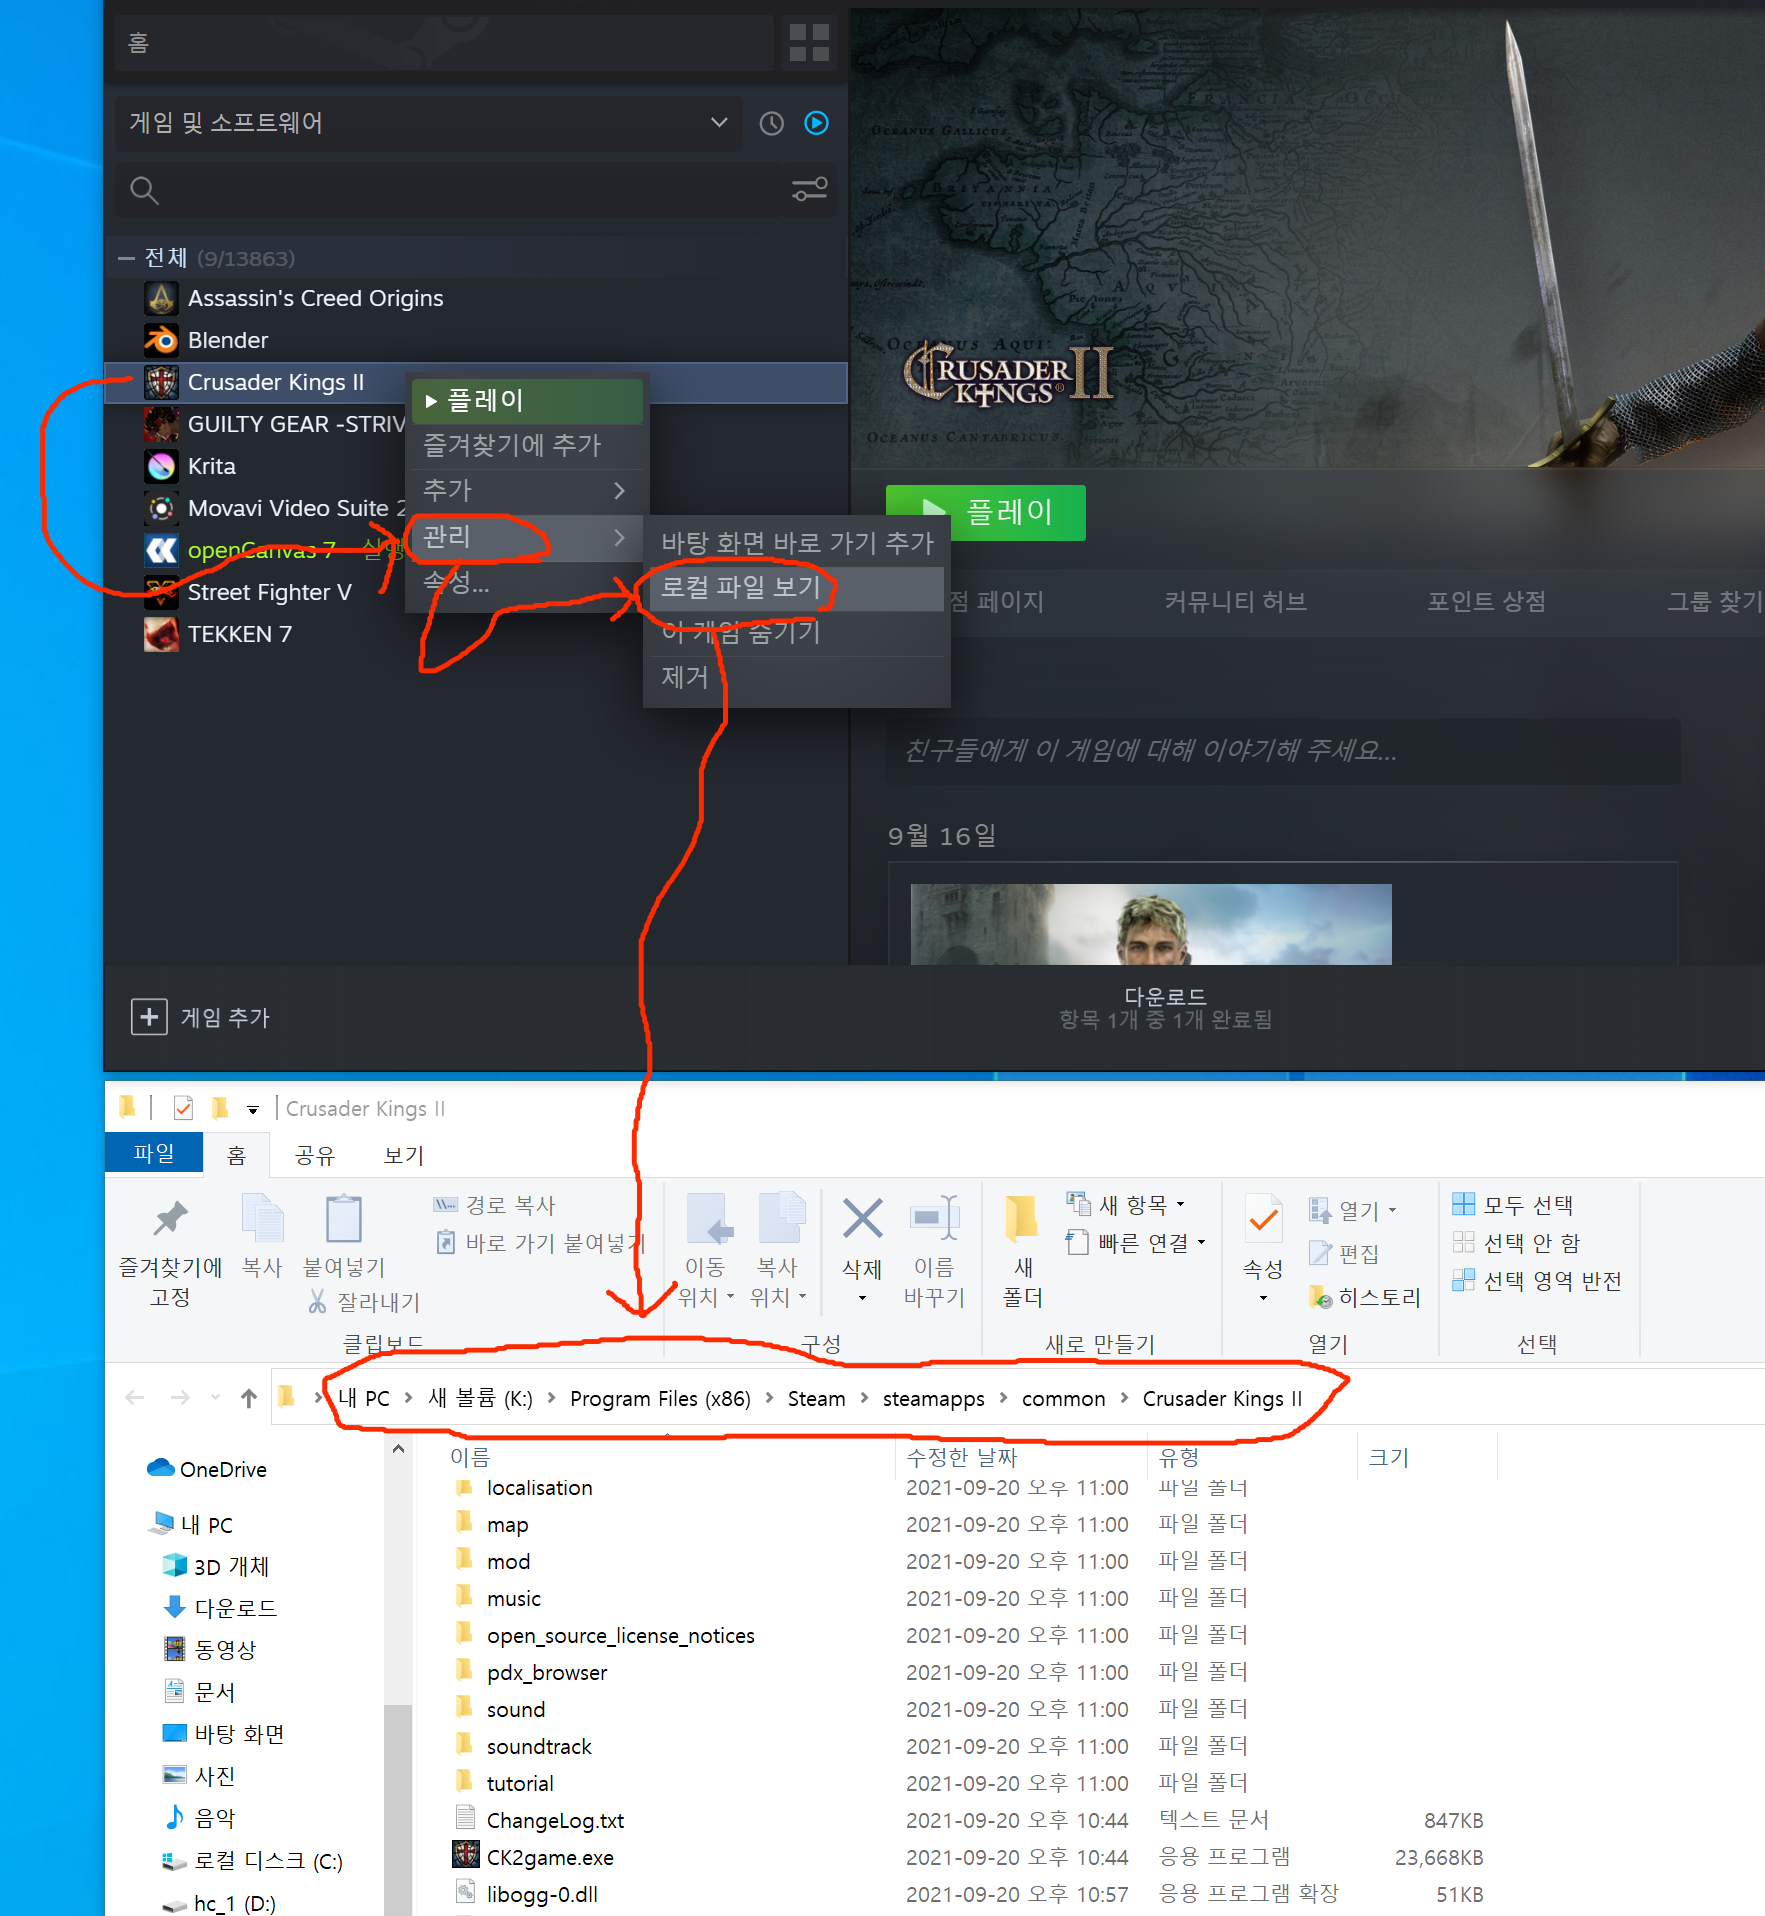1765x1916 pixels.
Task: Click the 복사 icon in clipboard group
Action: 262,1219
